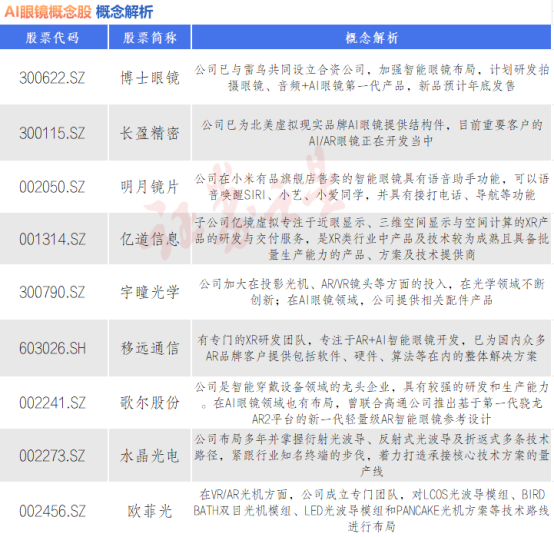Click stock name 宇瞳光学
Screen dimensions: 554x537
pyautogui.click(x=150, y=292)
